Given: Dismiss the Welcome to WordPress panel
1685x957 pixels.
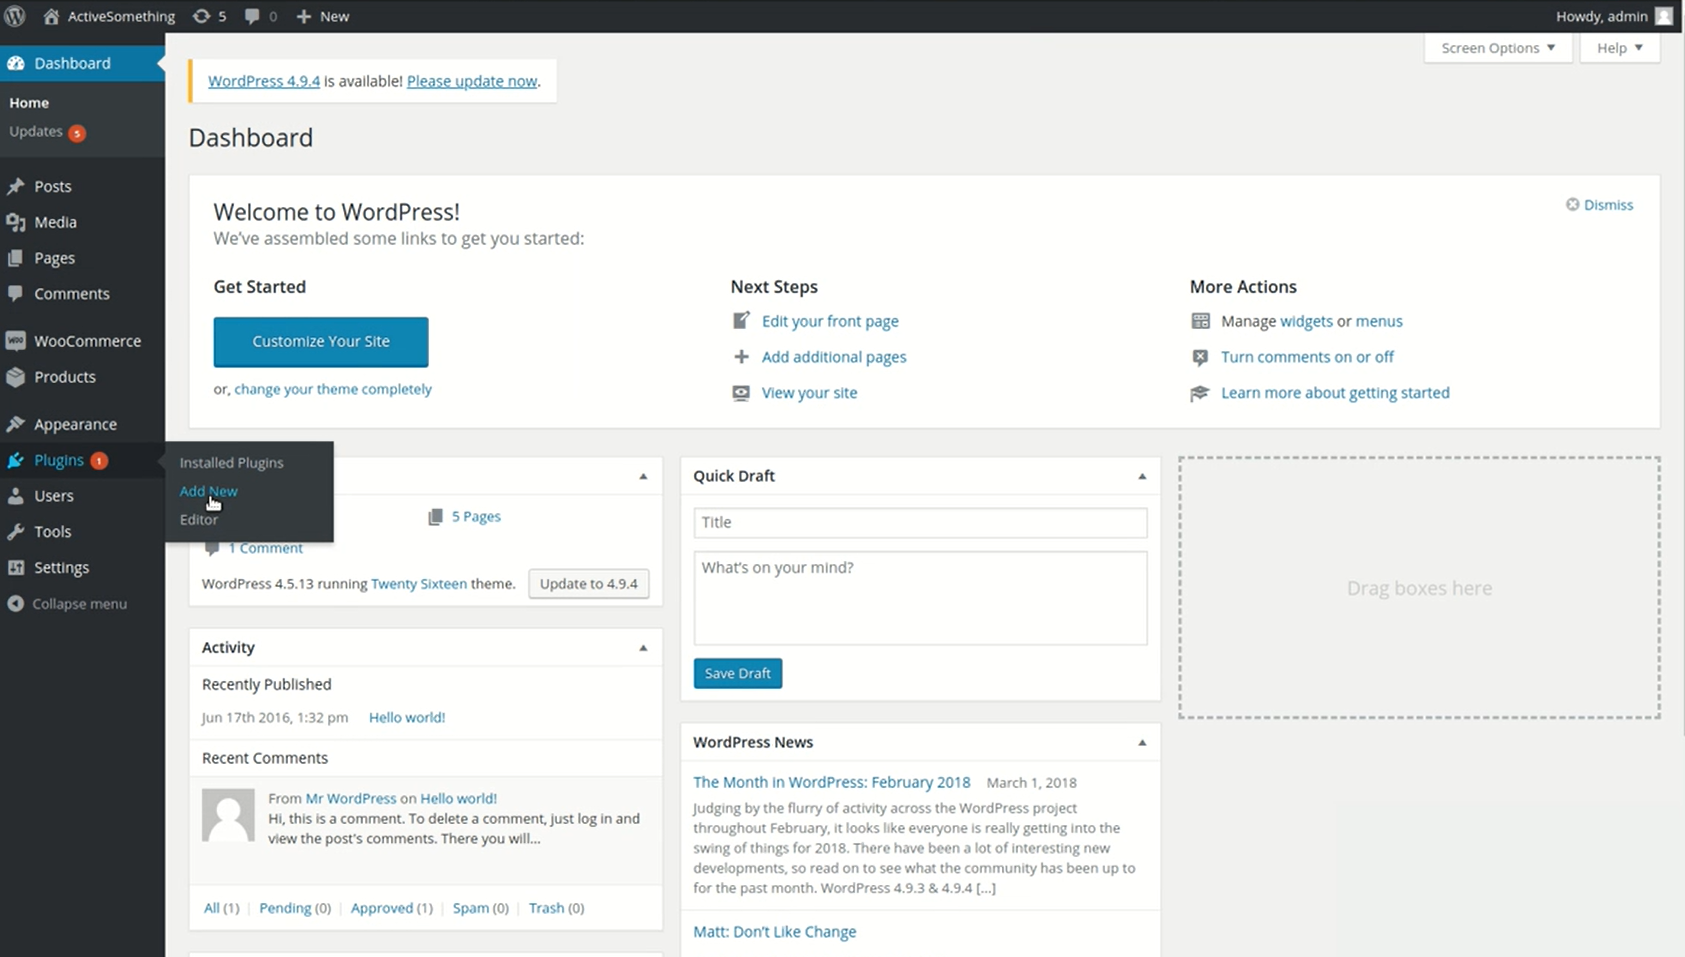Looking at the screenshot, I should coord(1599,205).
